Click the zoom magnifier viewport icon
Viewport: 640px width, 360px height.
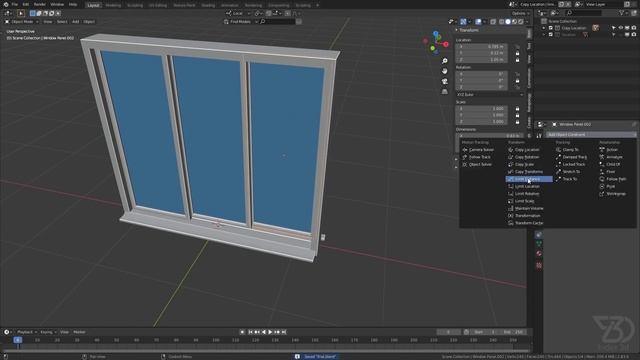click(444, 61)
